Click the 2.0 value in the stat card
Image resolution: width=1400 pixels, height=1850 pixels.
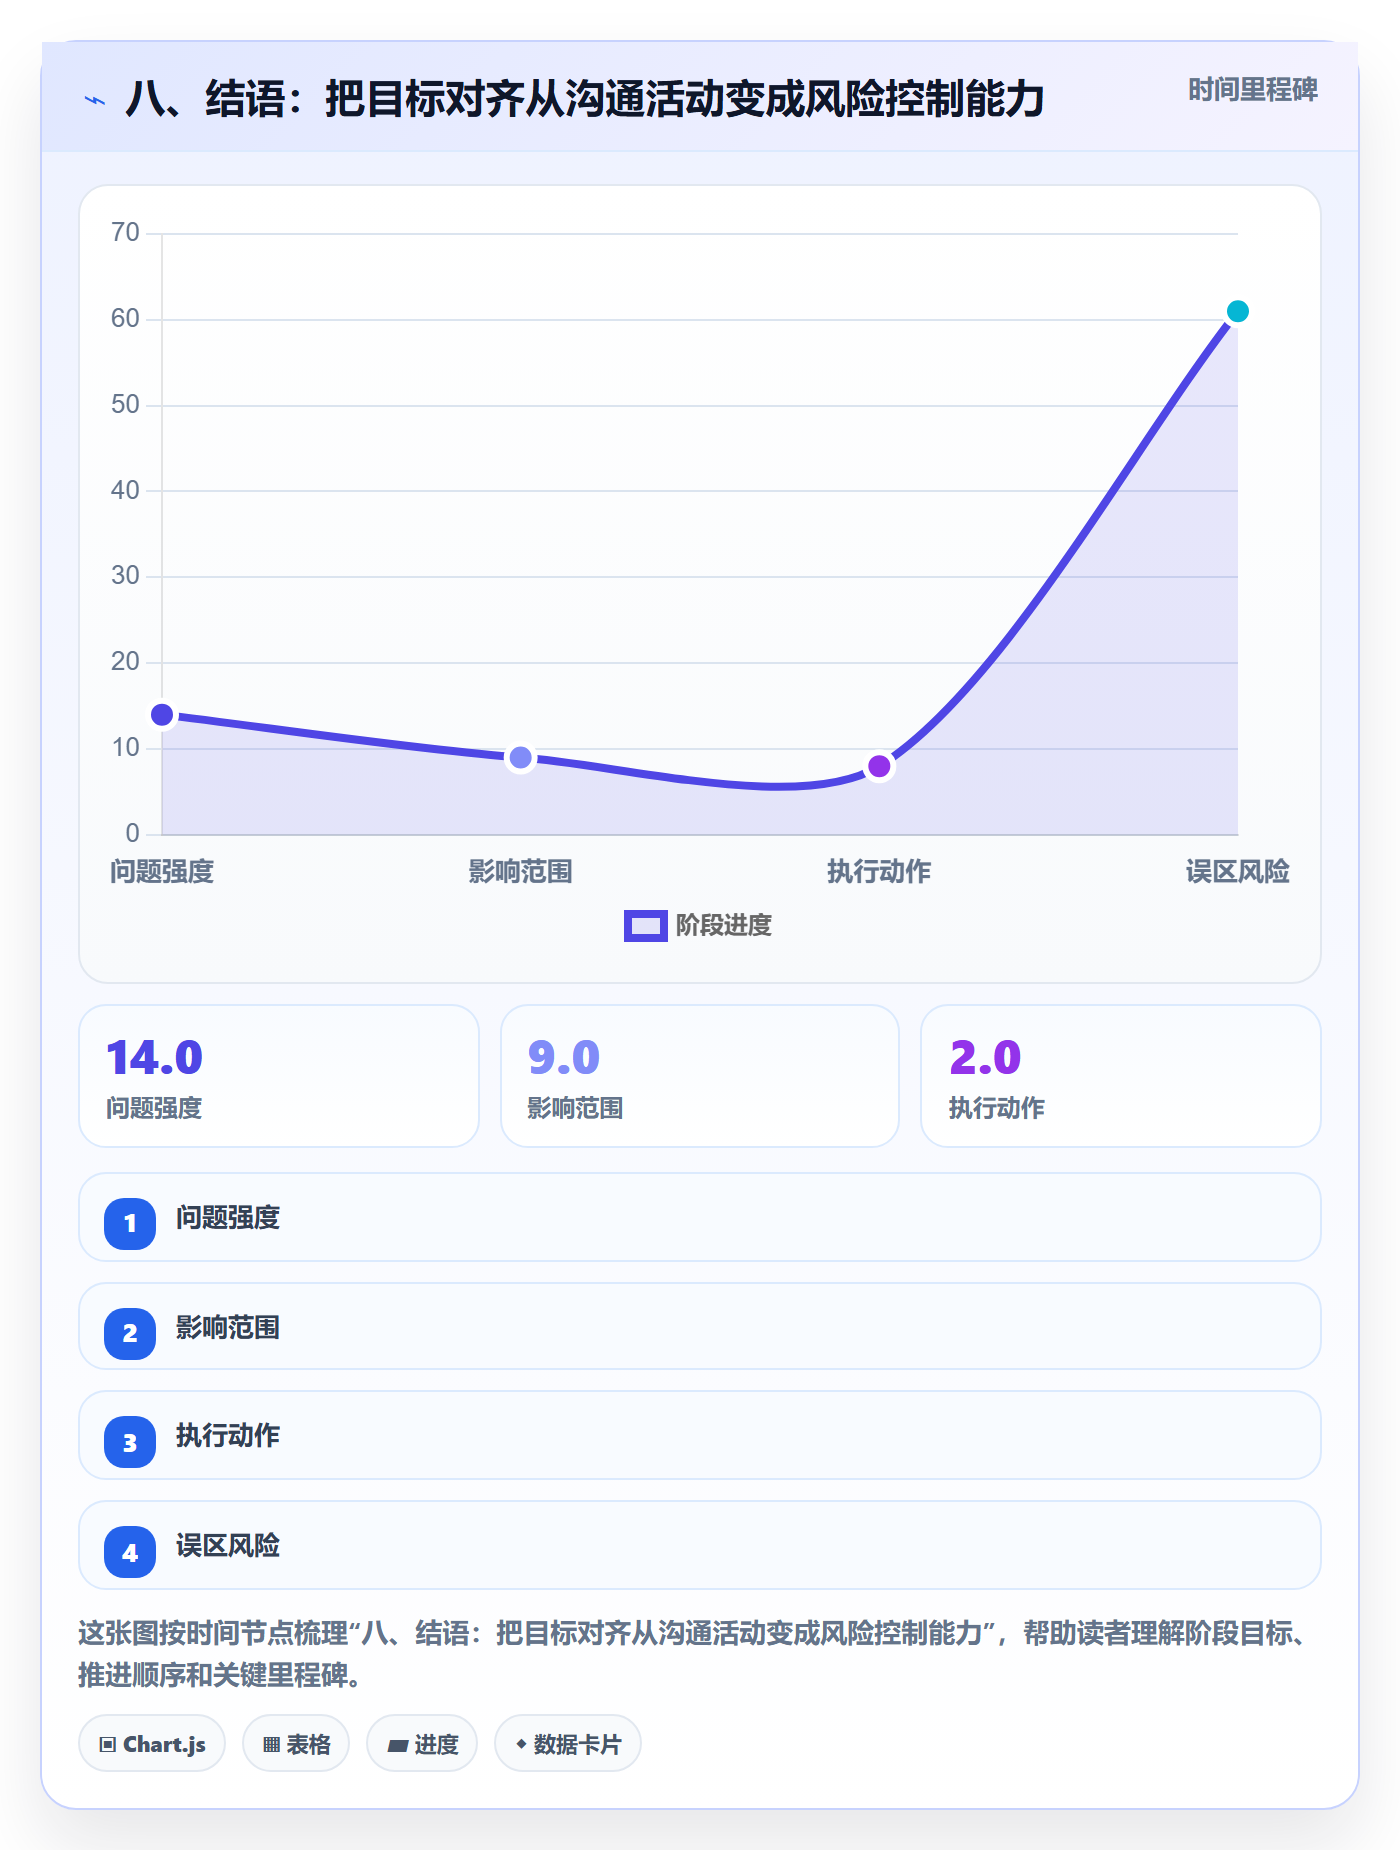click(985, 1057)
